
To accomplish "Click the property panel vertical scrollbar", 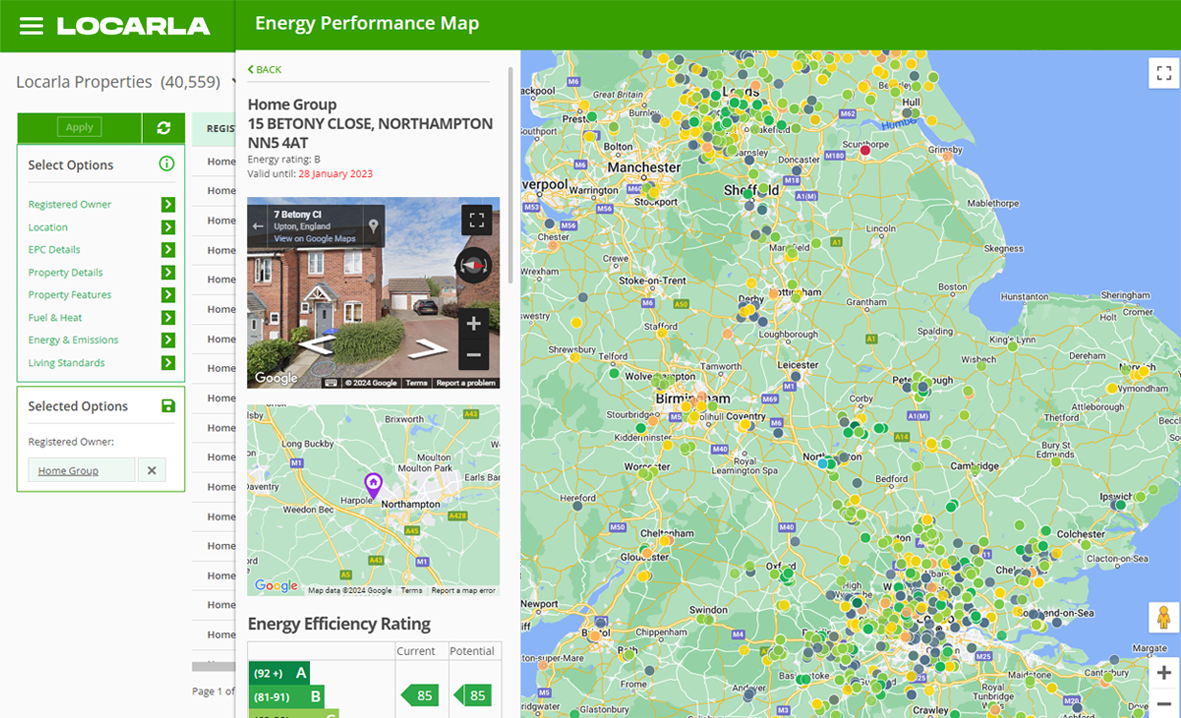I will 511,175.
